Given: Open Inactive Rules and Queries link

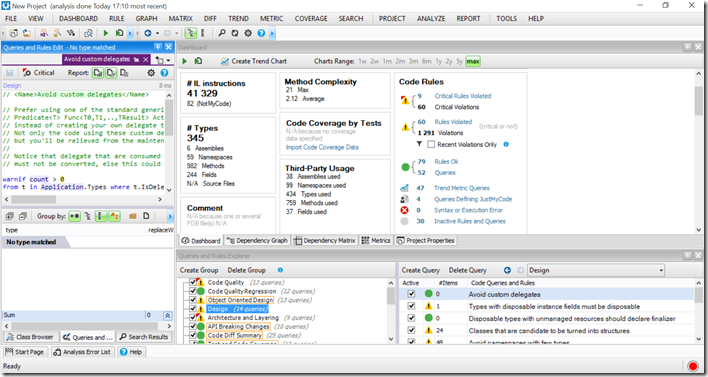Looking at the screenshot, I should click(x=470, y=221).
